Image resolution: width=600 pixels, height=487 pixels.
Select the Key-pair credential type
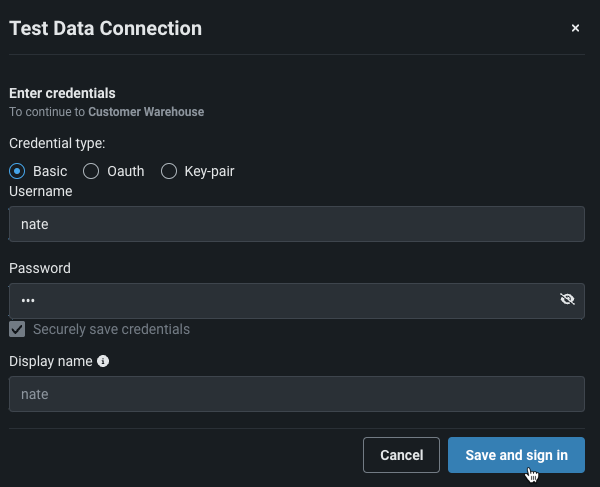(x=169, y=171)
